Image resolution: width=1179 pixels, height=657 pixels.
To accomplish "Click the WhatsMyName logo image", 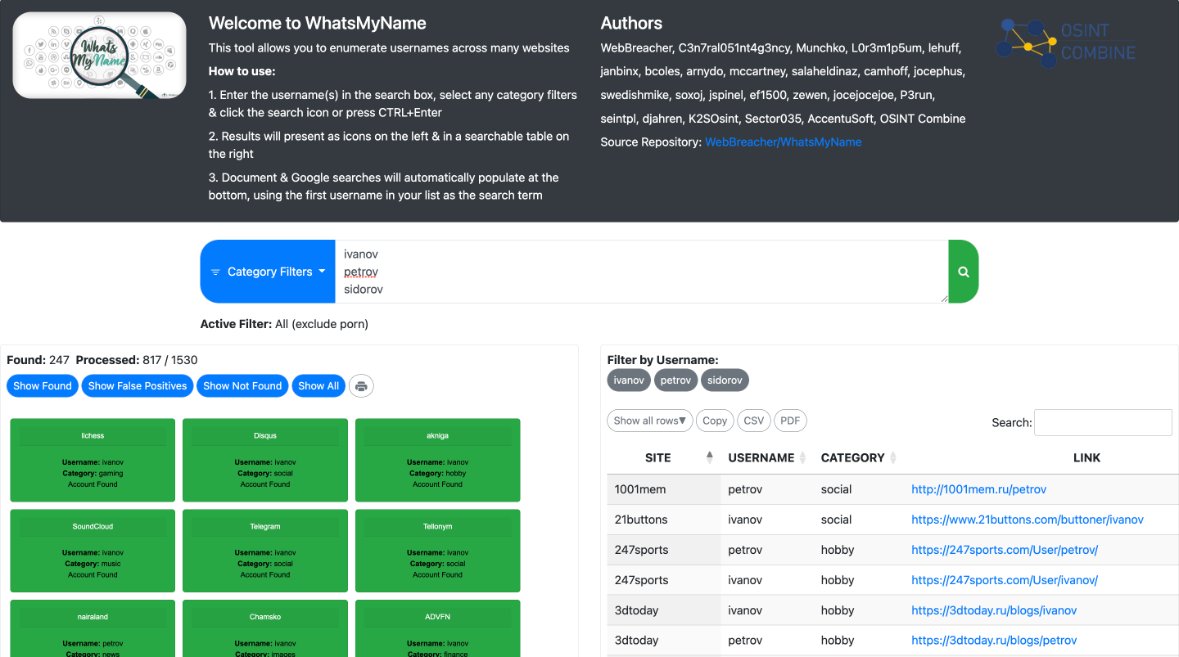I will (x=99, y=55).
